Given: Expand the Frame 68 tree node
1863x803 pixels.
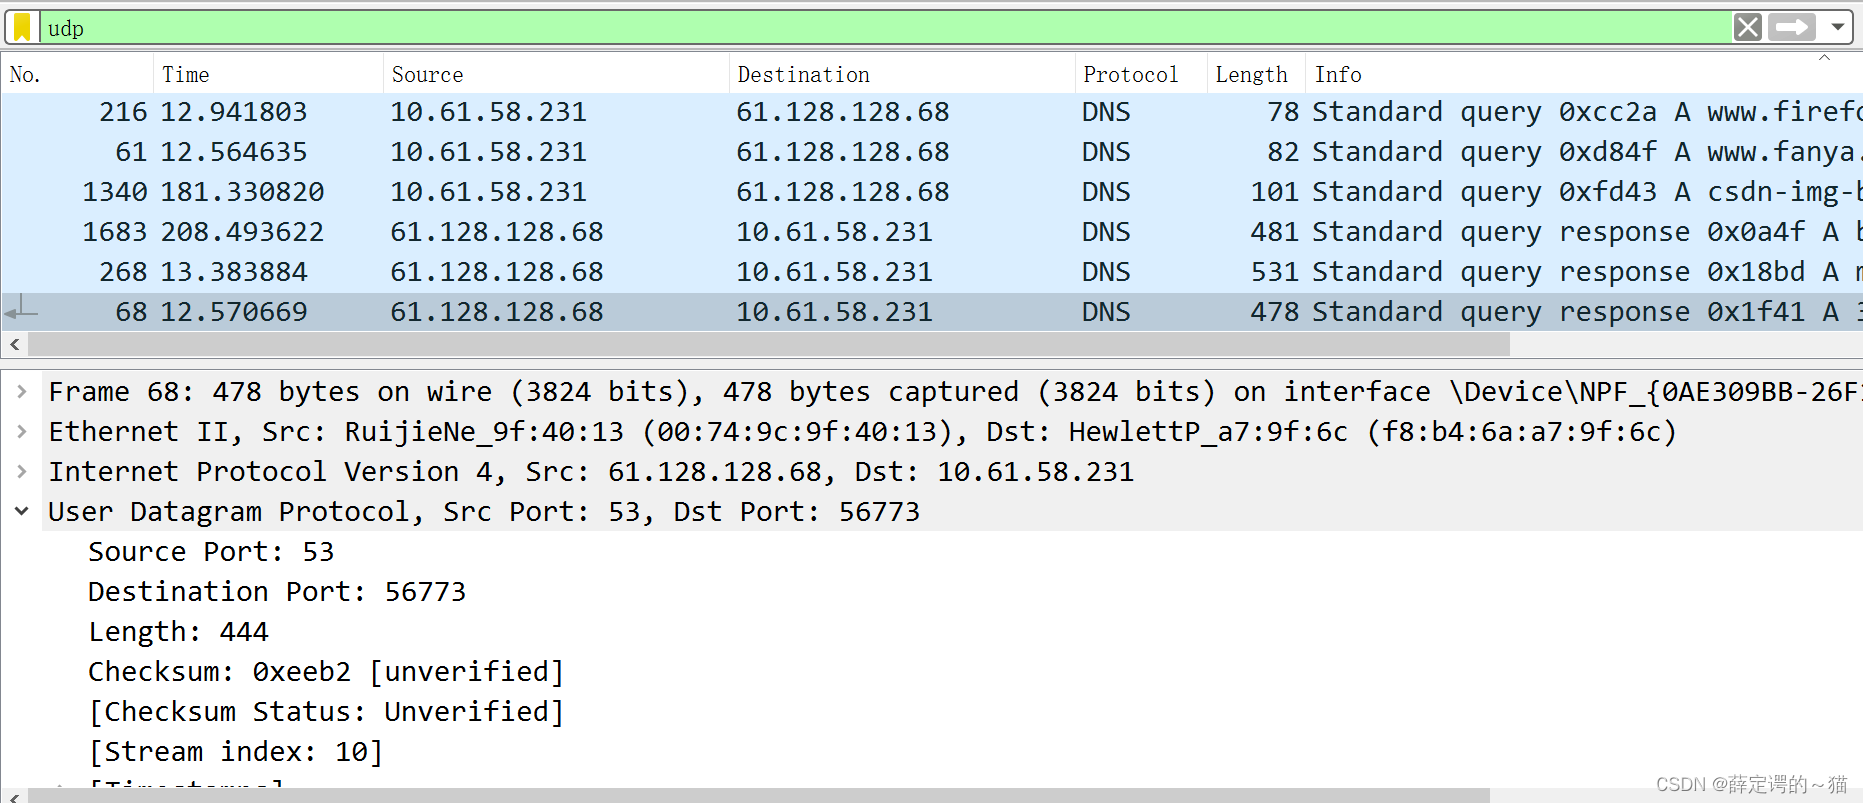Looking at the screenshot, I should pos(21,392).
